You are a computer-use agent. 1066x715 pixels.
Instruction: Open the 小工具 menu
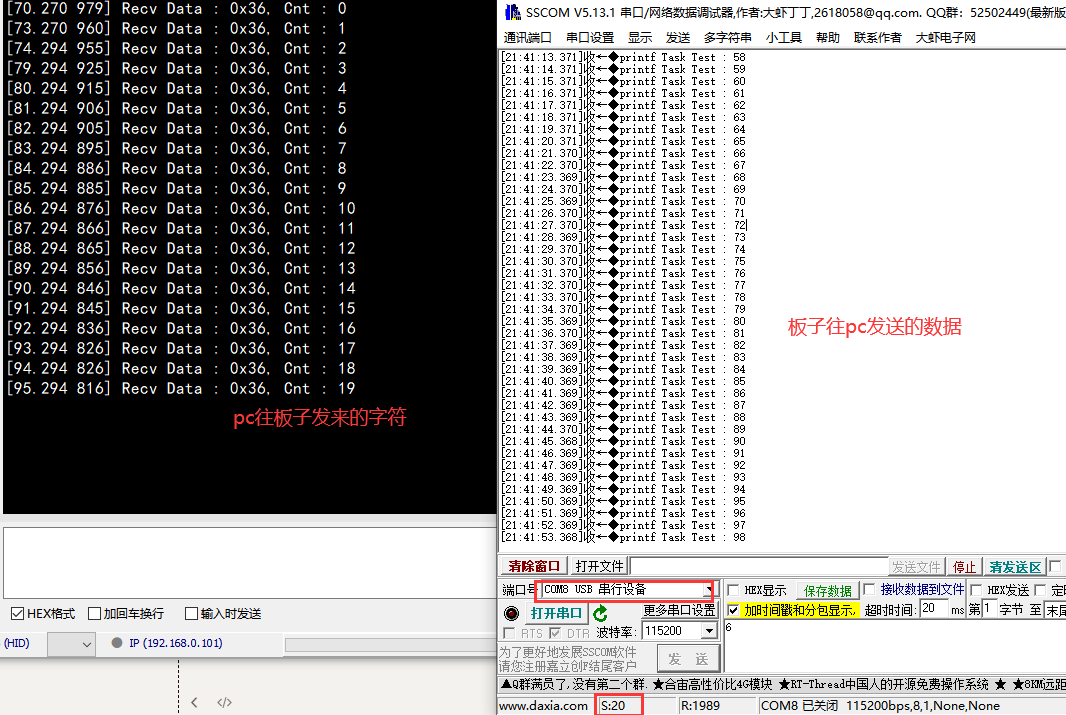[x=784, y=37]
